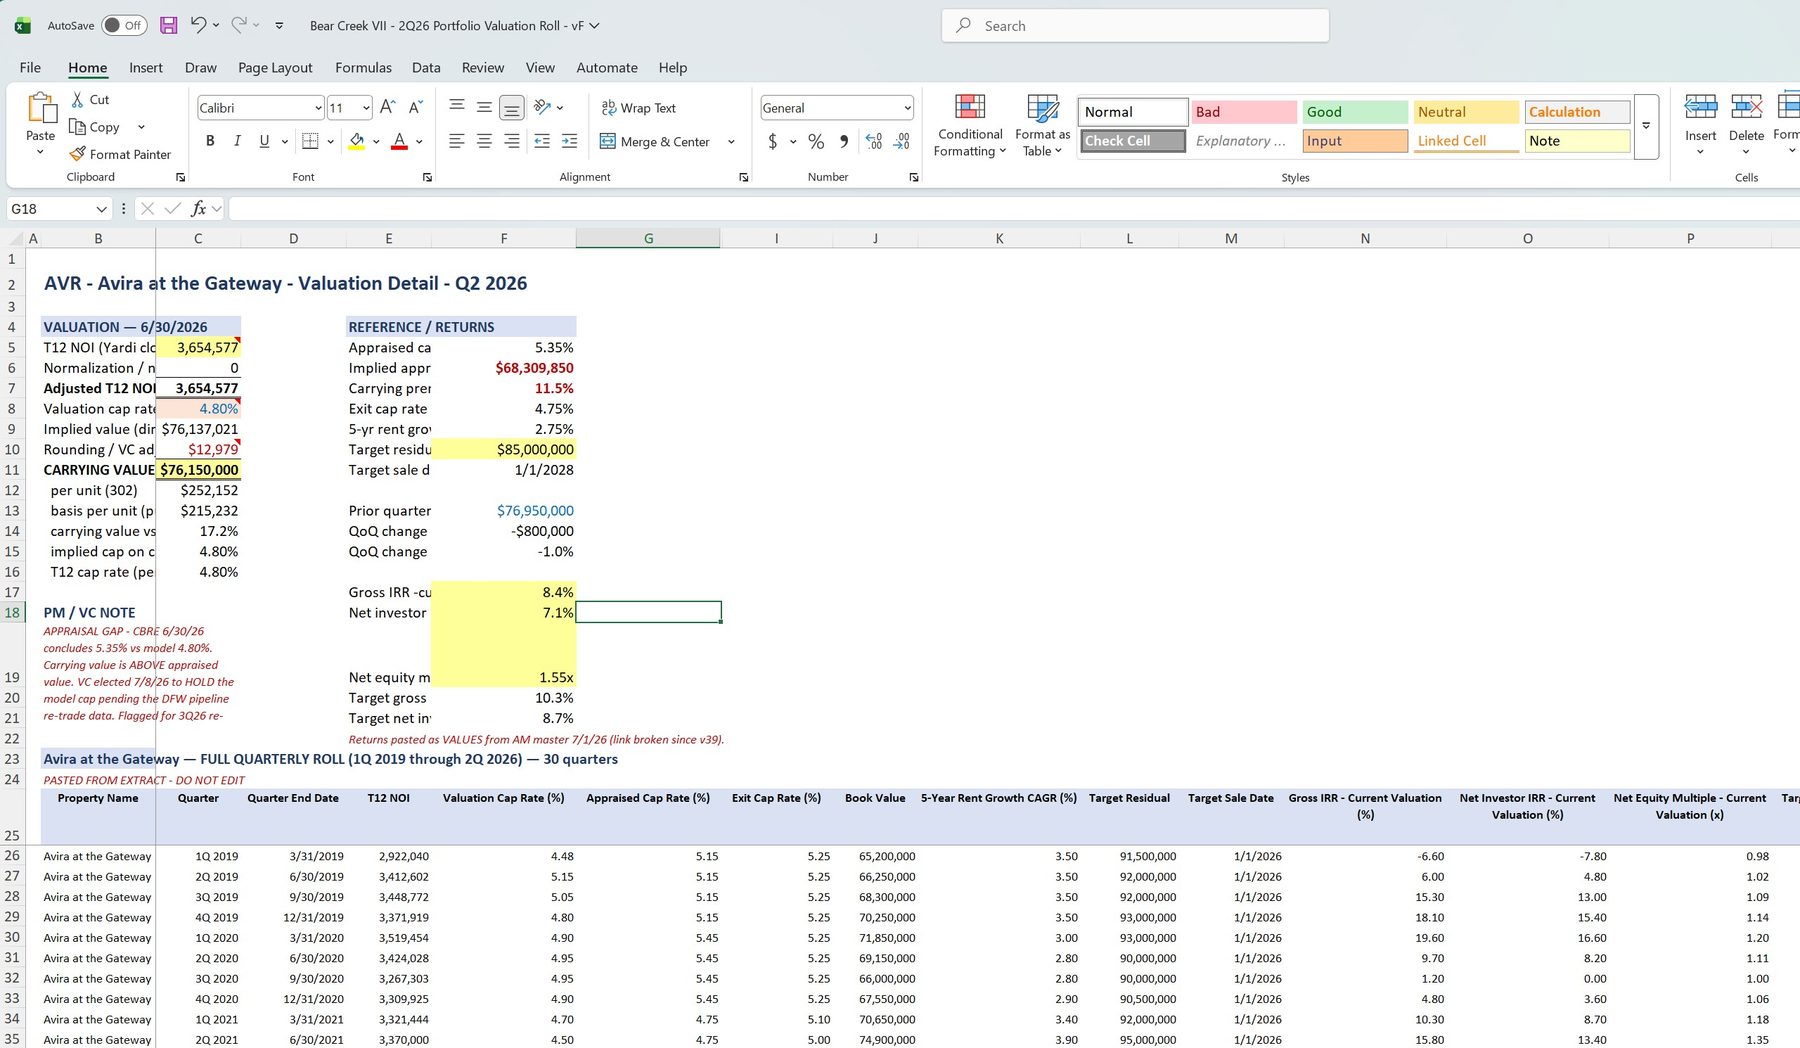Open Format as Table gallery
This screenshot has width=1800, height=1048.
pyautogui.click(x=1042, y=125)
